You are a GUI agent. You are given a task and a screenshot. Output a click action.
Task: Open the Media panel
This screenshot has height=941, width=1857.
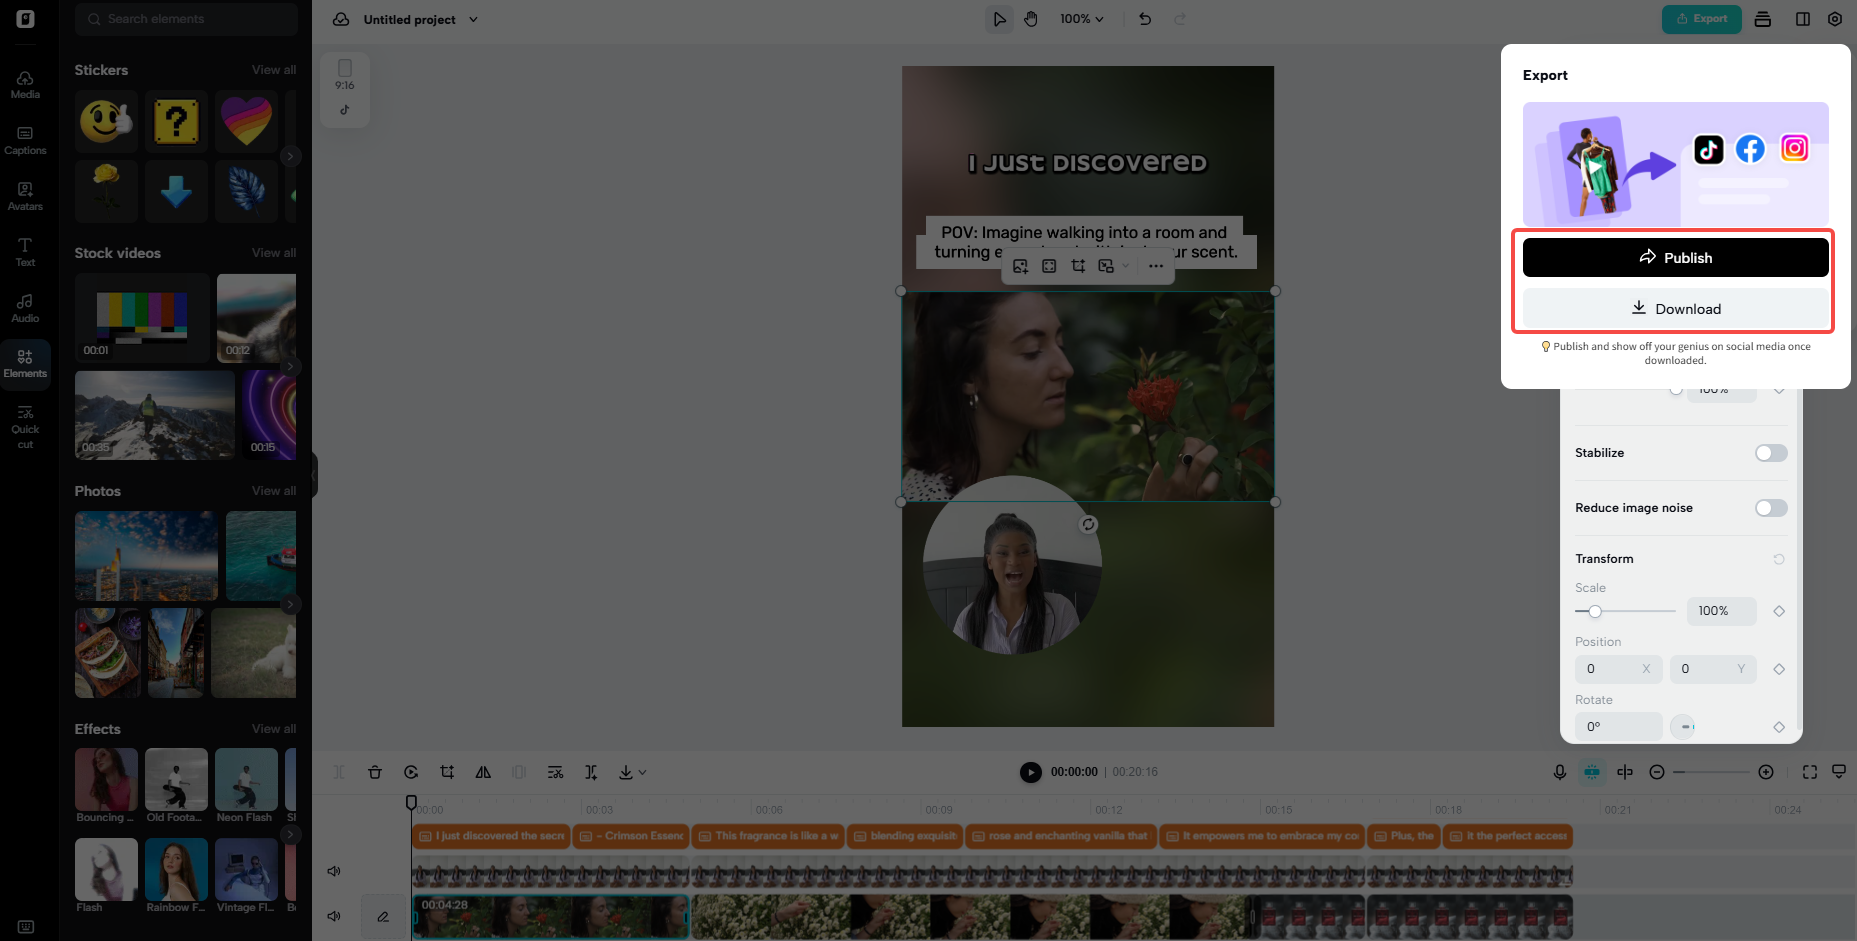coord(25,84)
